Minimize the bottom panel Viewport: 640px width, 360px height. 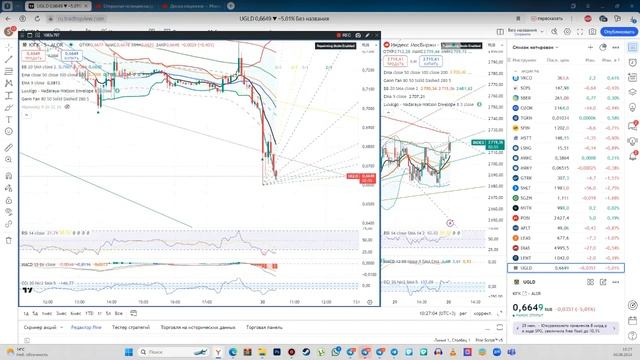click(x=487, y=328)
